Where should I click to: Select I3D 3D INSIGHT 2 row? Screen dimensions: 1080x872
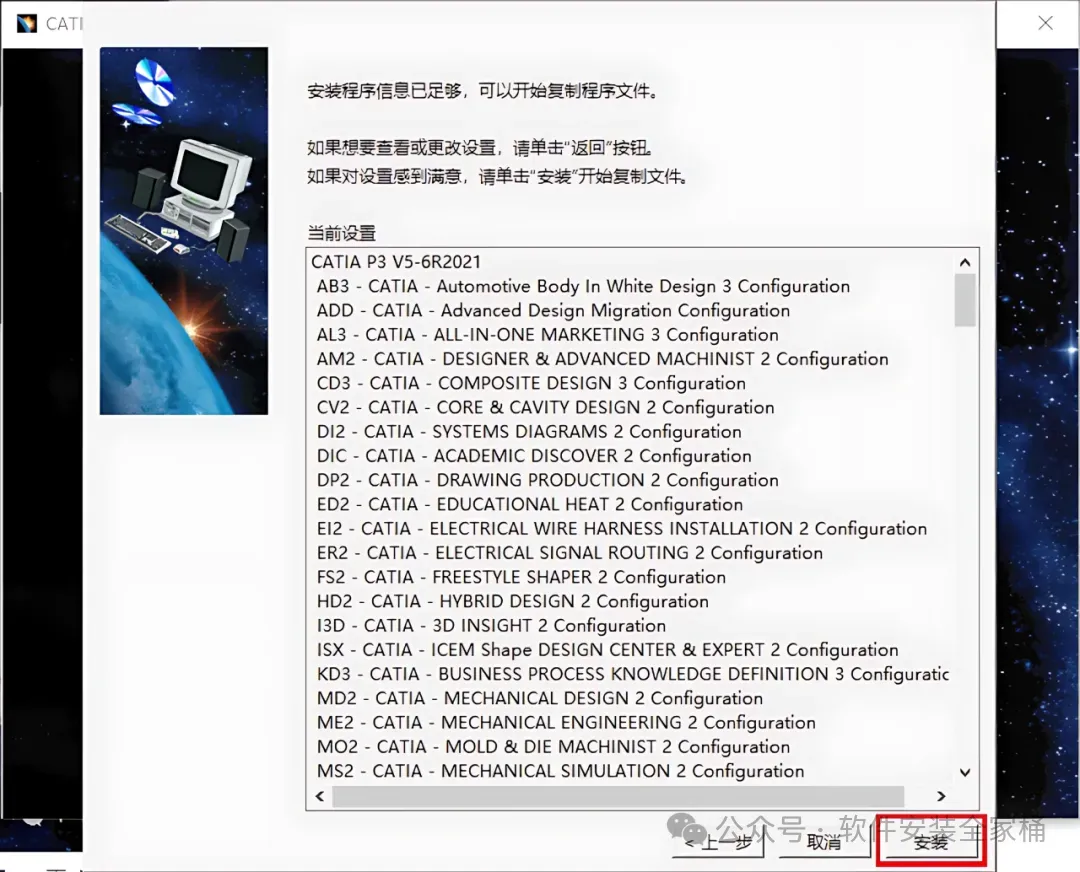491,625
